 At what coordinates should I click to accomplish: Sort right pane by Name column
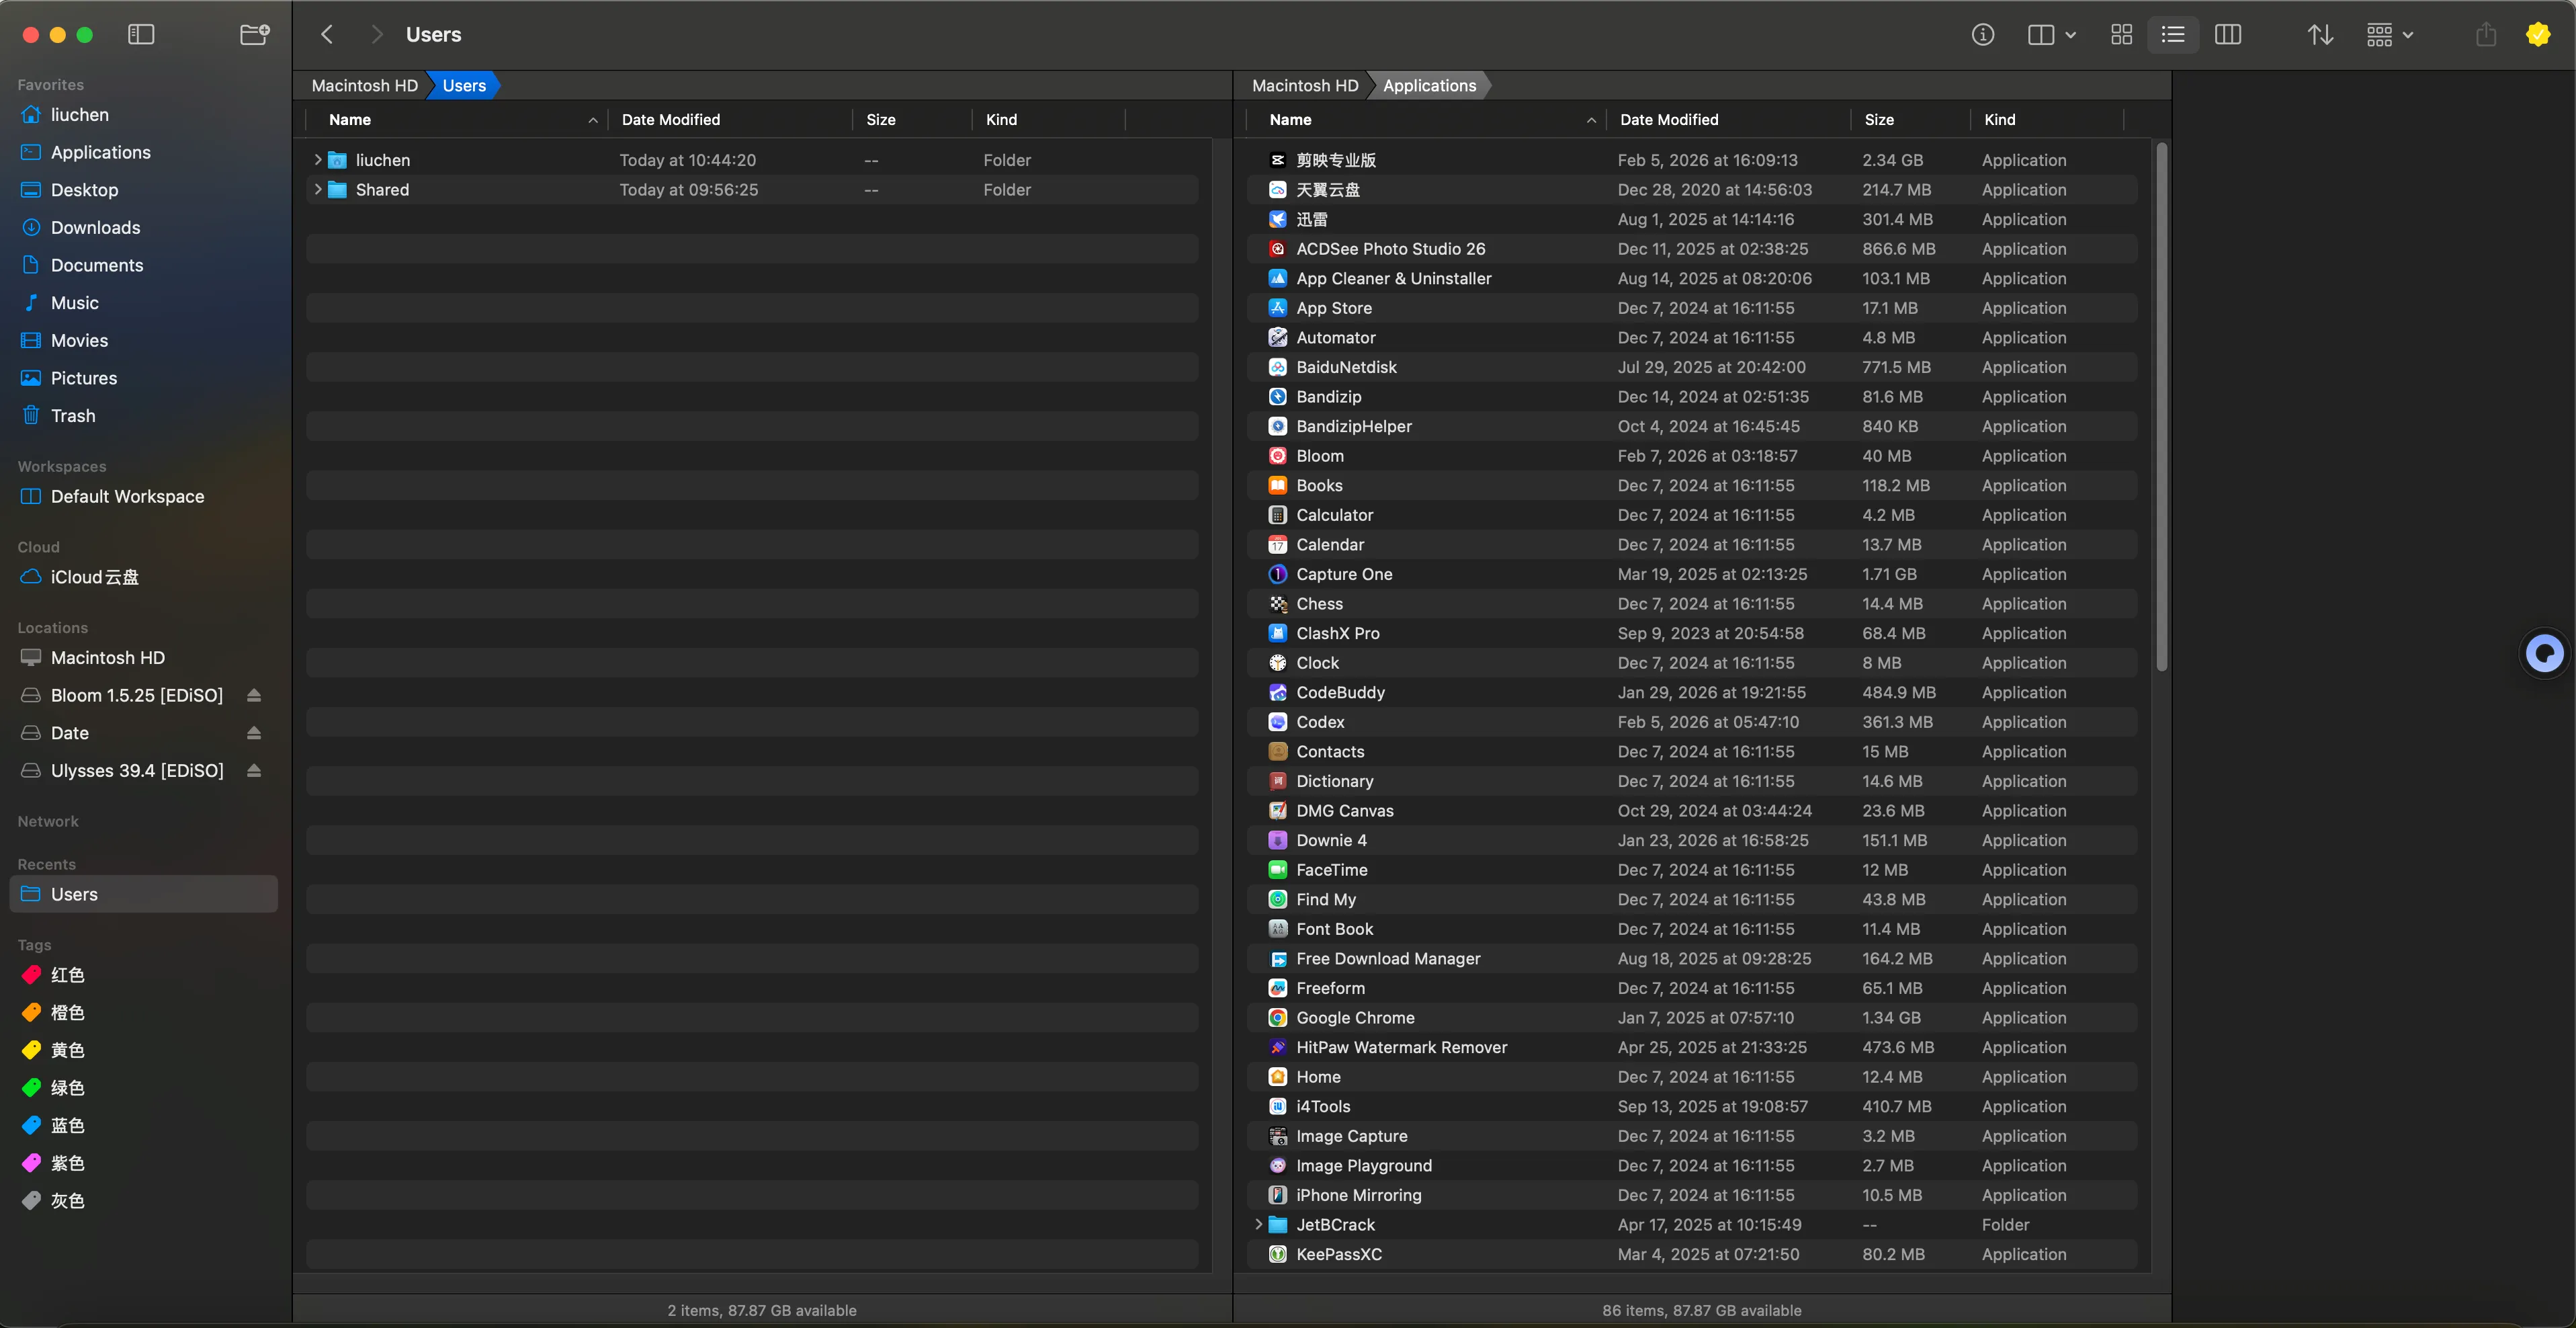point(1426,120)
